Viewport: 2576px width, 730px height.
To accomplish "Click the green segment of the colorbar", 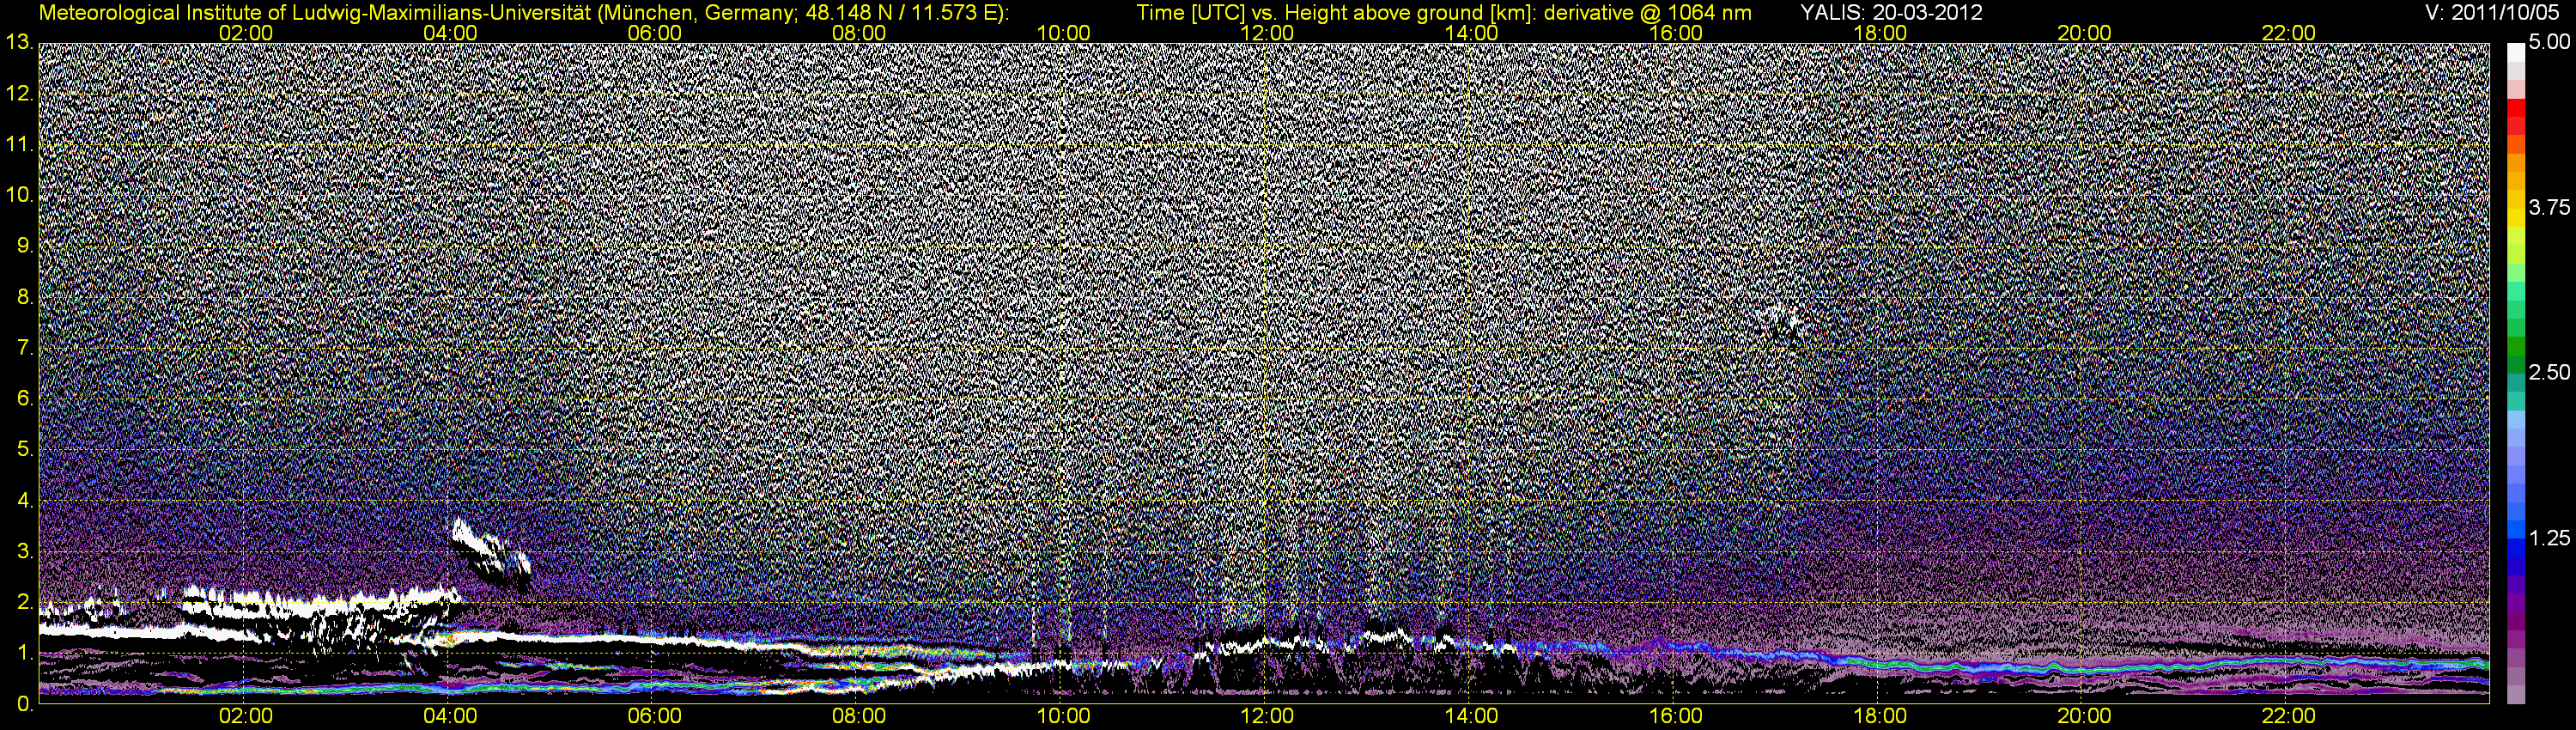I will click(x=2516, y=348).
